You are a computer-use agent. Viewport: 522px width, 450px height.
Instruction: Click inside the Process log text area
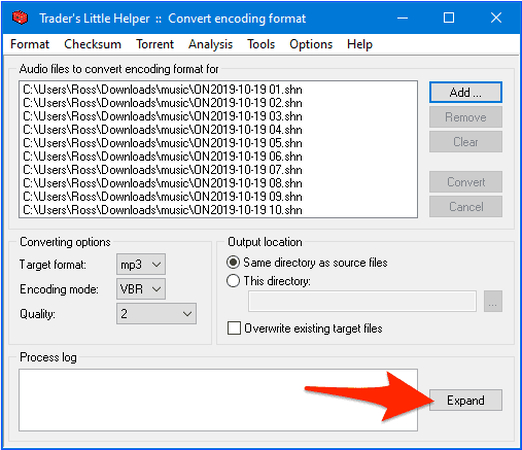(x=218, y=400)
